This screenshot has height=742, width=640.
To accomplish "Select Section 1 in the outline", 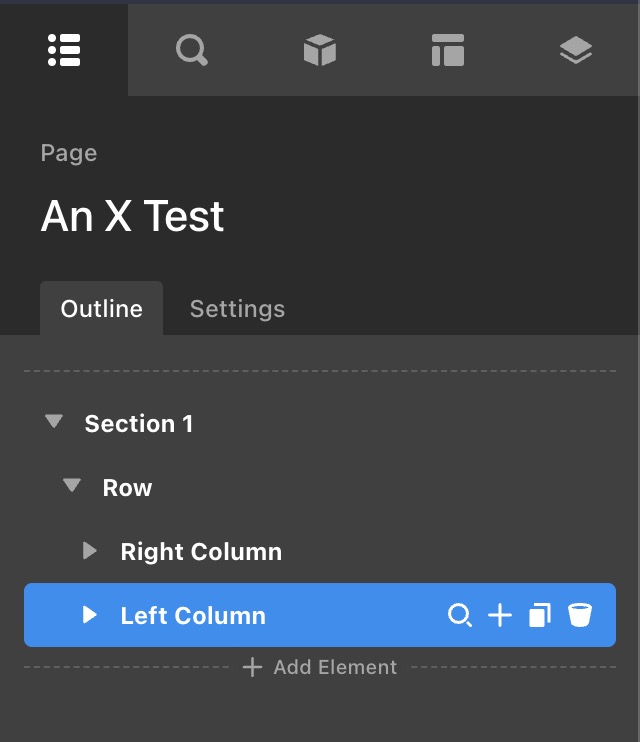I will coord(139,424).
